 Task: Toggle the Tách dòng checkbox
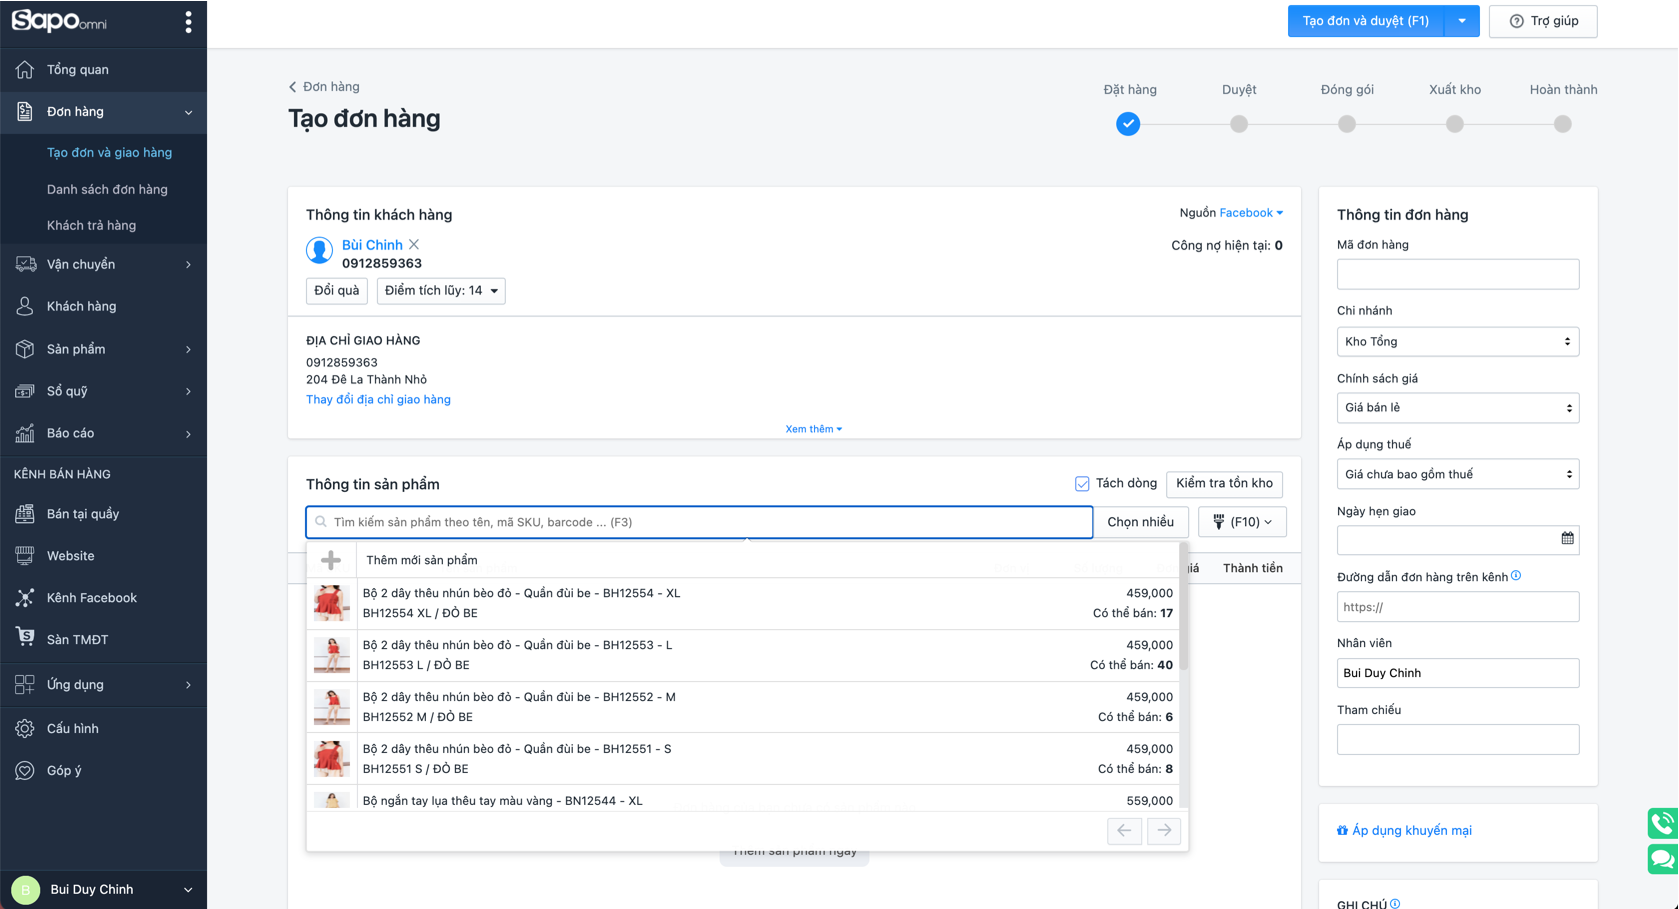point(1082,484)
